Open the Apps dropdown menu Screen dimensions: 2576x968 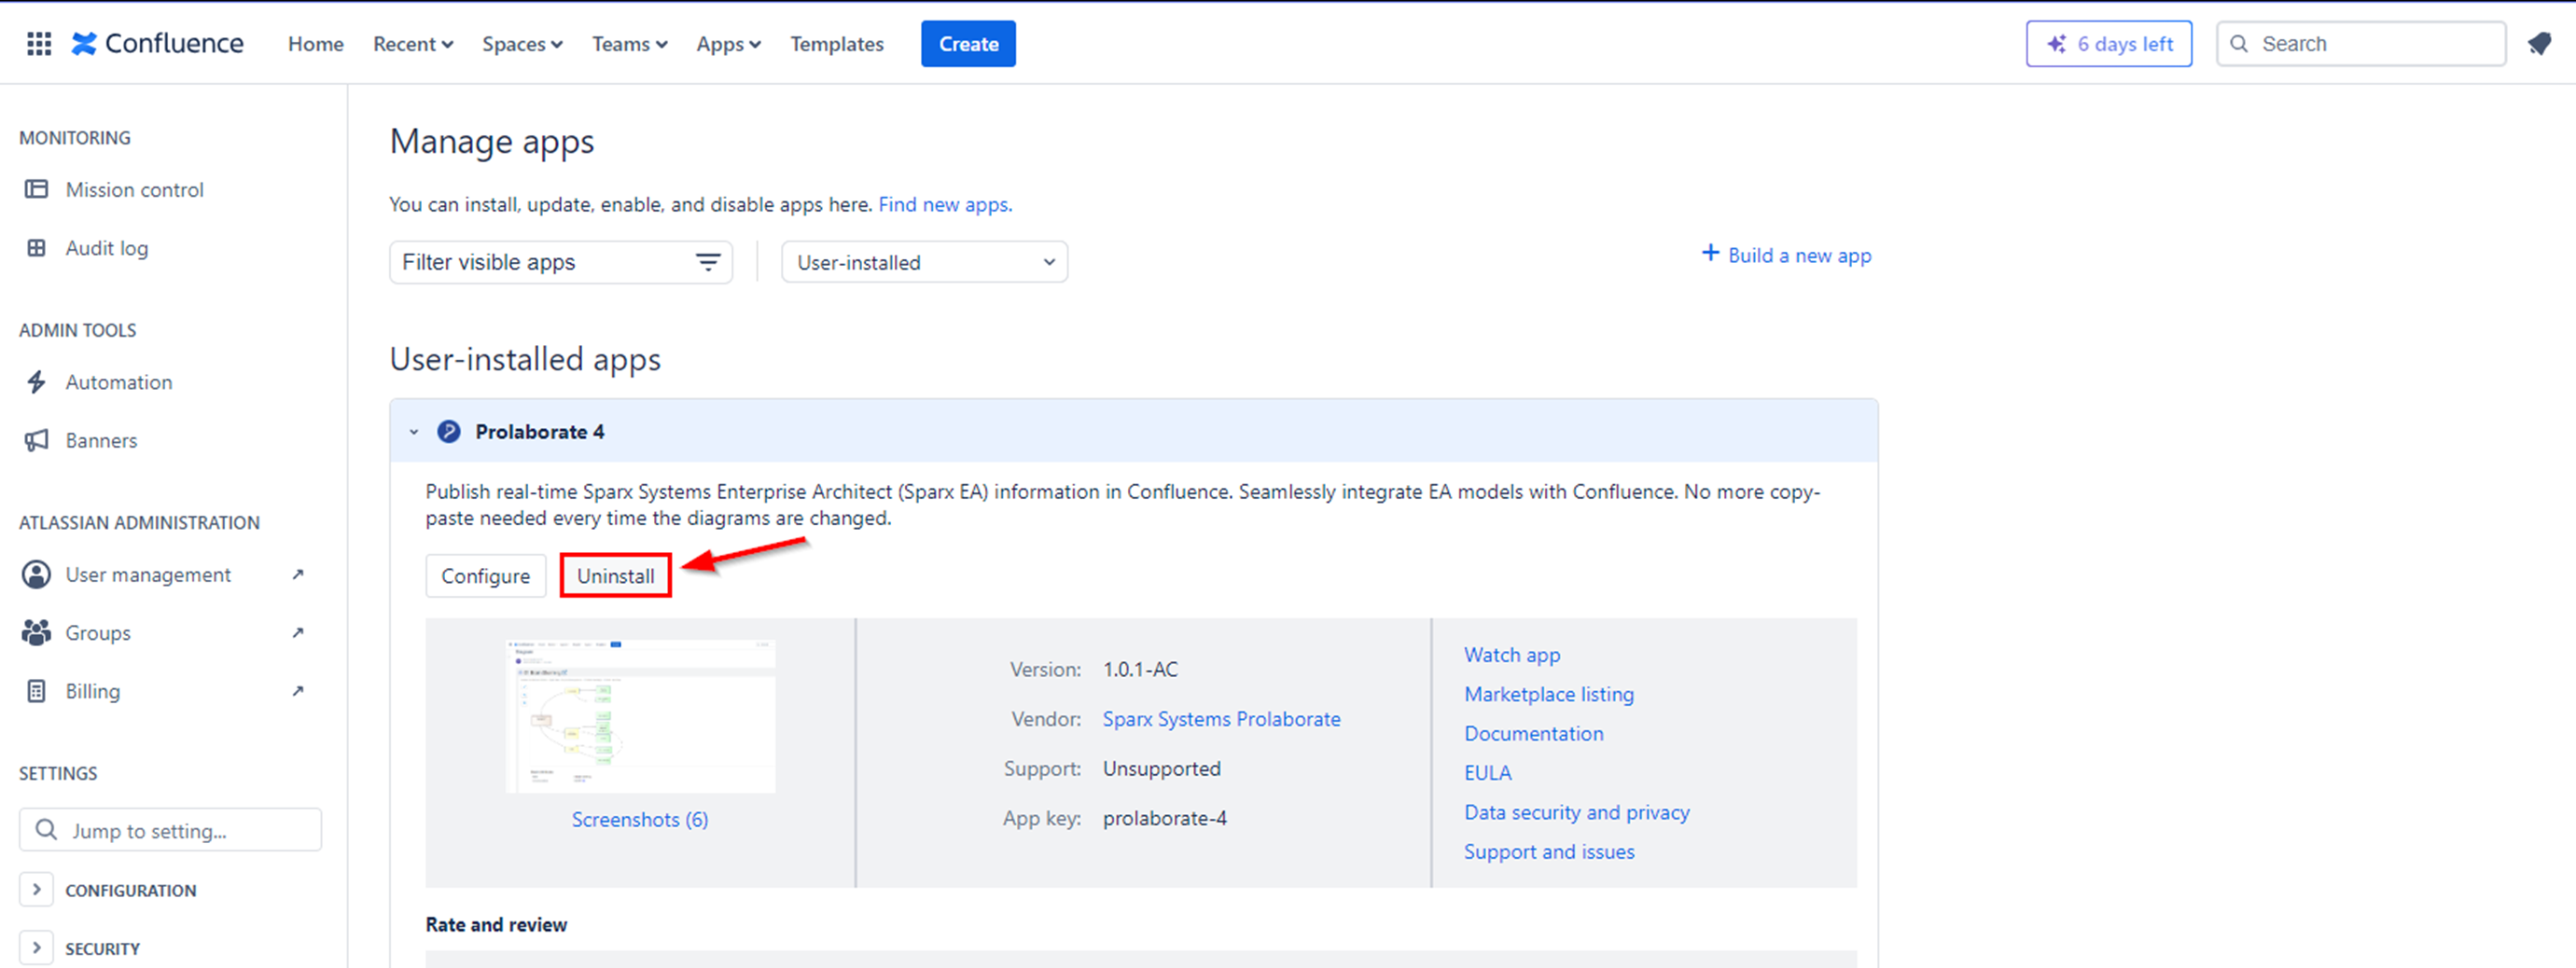click(x=729, y=44)
